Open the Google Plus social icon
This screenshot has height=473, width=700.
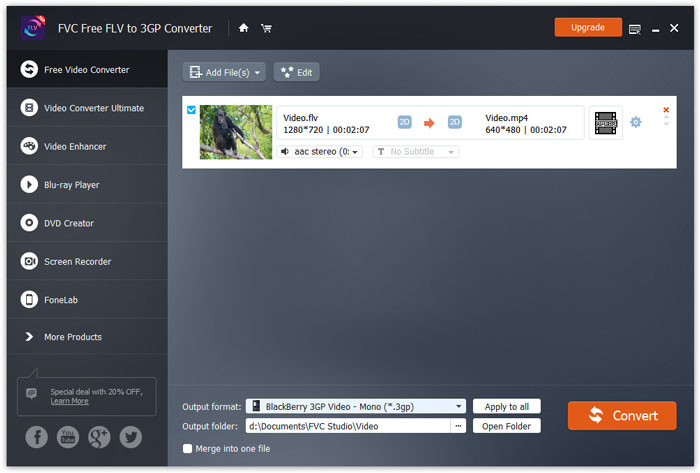point(99,437)
